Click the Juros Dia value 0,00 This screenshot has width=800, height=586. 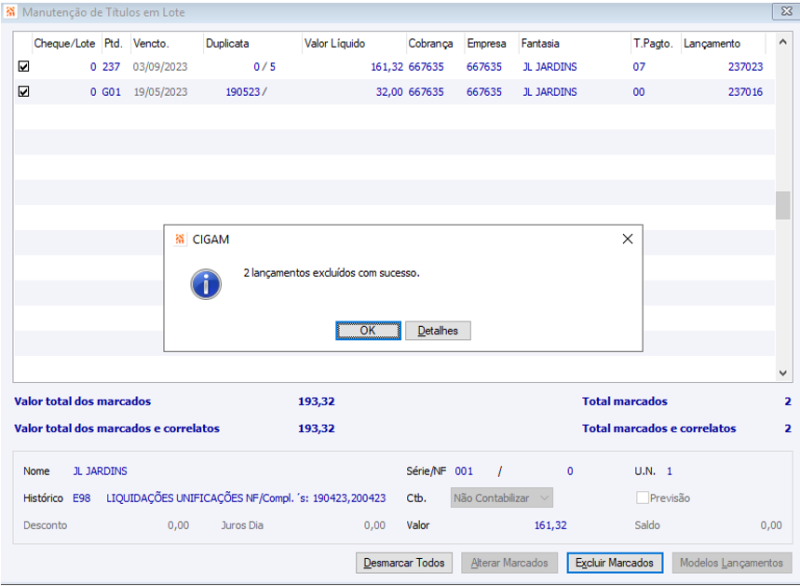click(x=374, y=525)
